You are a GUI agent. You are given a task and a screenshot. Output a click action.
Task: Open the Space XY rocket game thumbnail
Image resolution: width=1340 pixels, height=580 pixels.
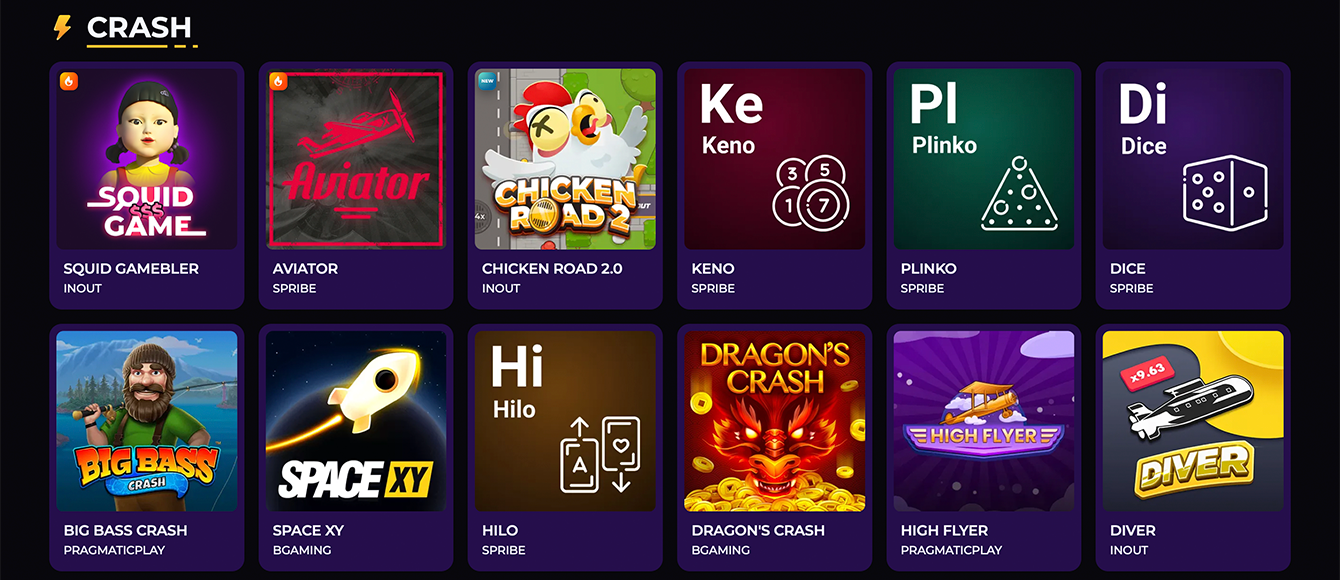356,421
